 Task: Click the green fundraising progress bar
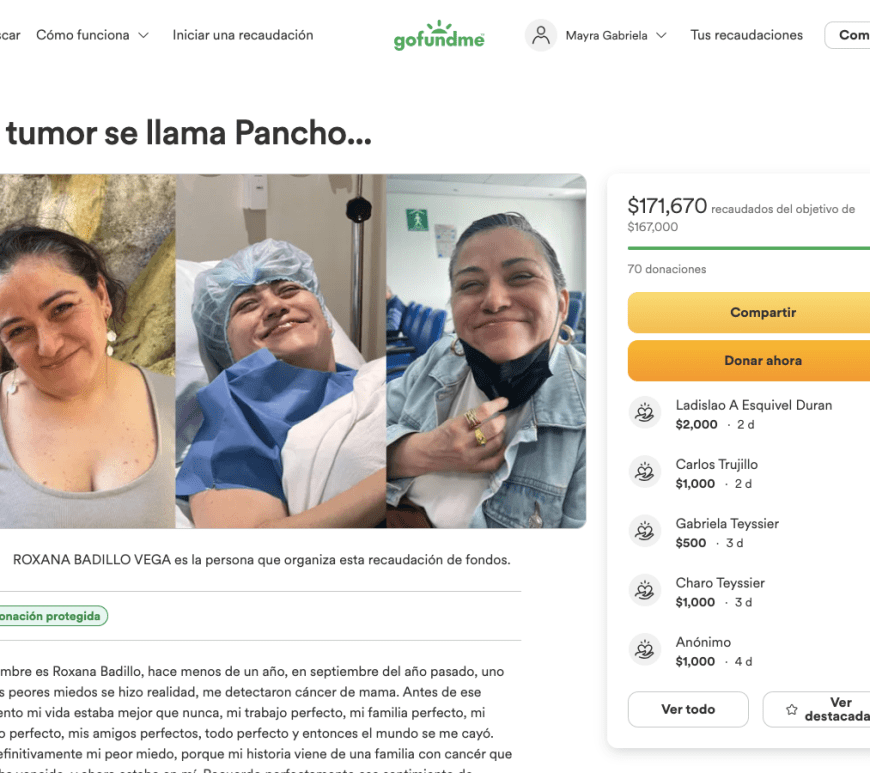click(x=749, y=248)
